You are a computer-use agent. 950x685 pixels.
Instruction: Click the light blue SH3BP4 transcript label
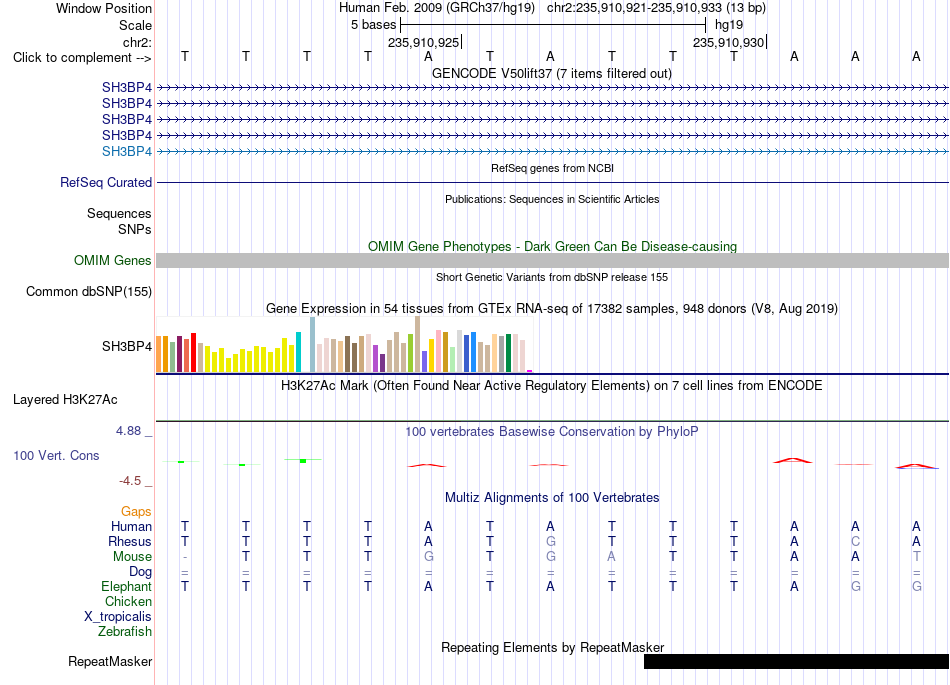click(127, 151)
